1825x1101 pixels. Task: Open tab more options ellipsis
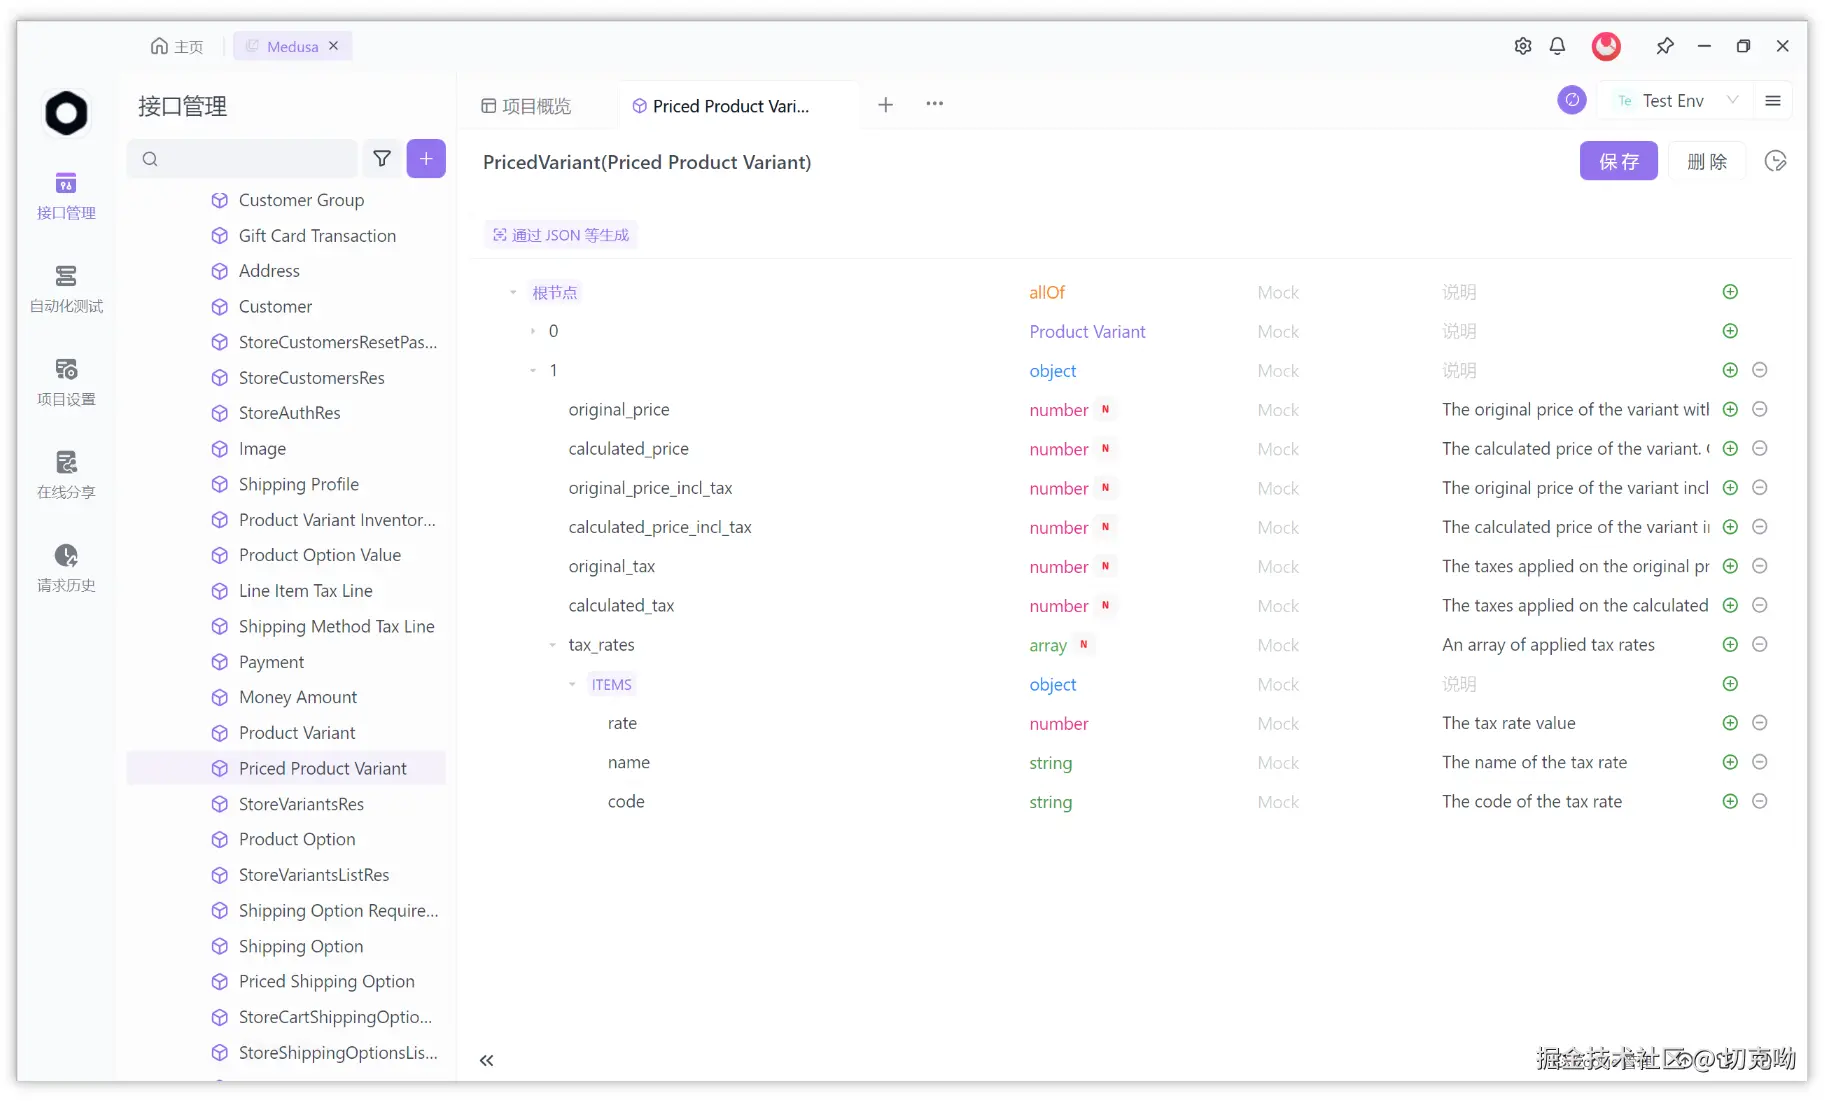tap(934, 104)
